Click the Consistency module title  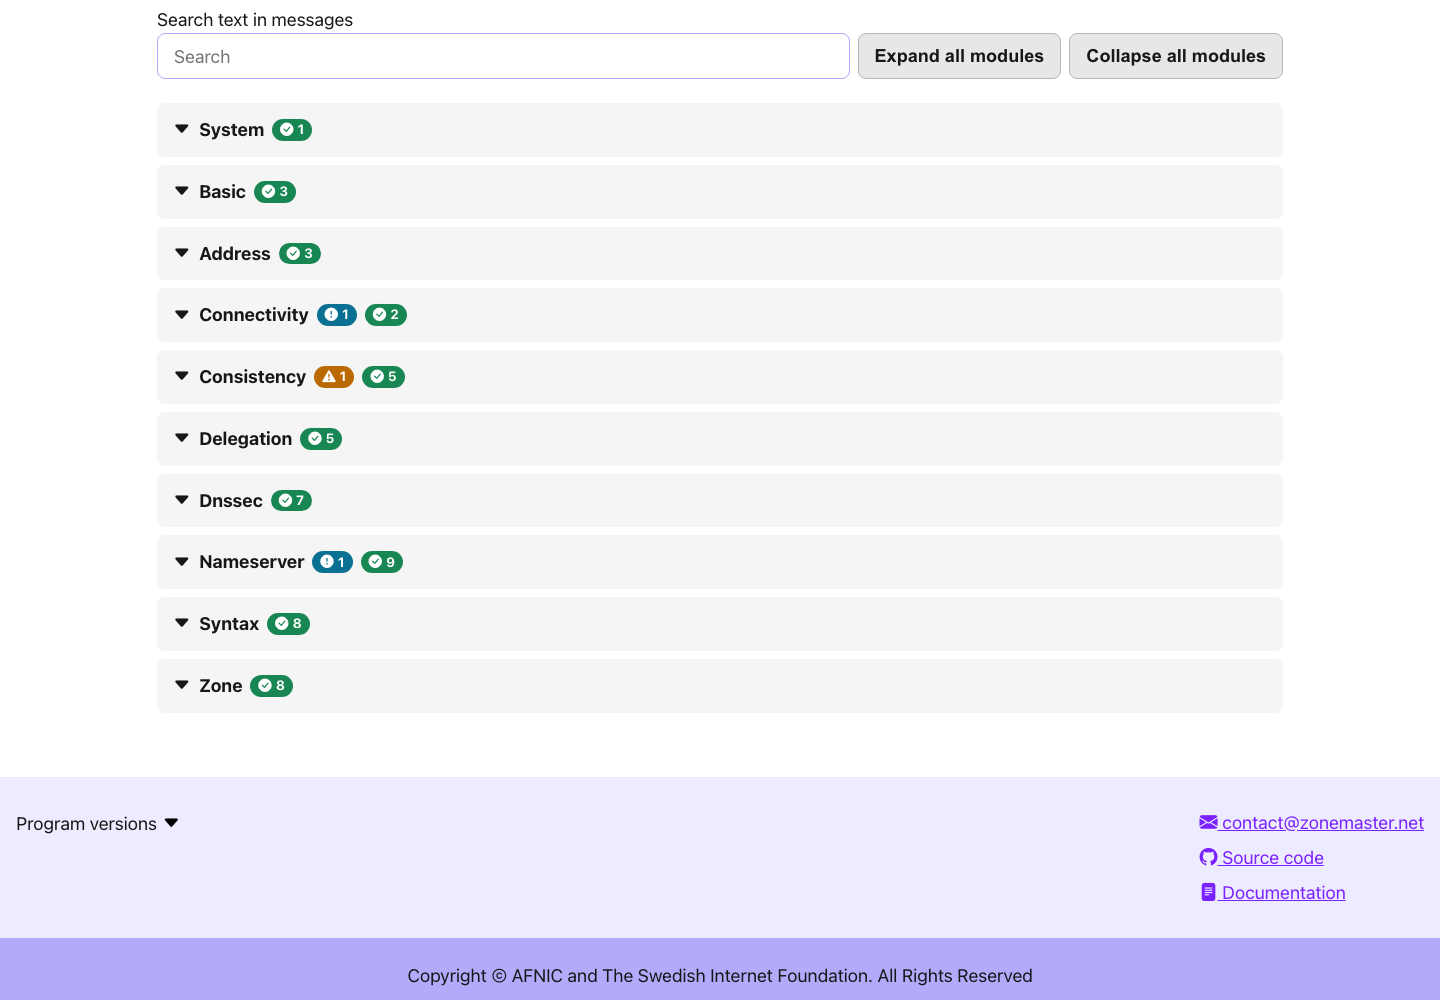coord(253,377)
